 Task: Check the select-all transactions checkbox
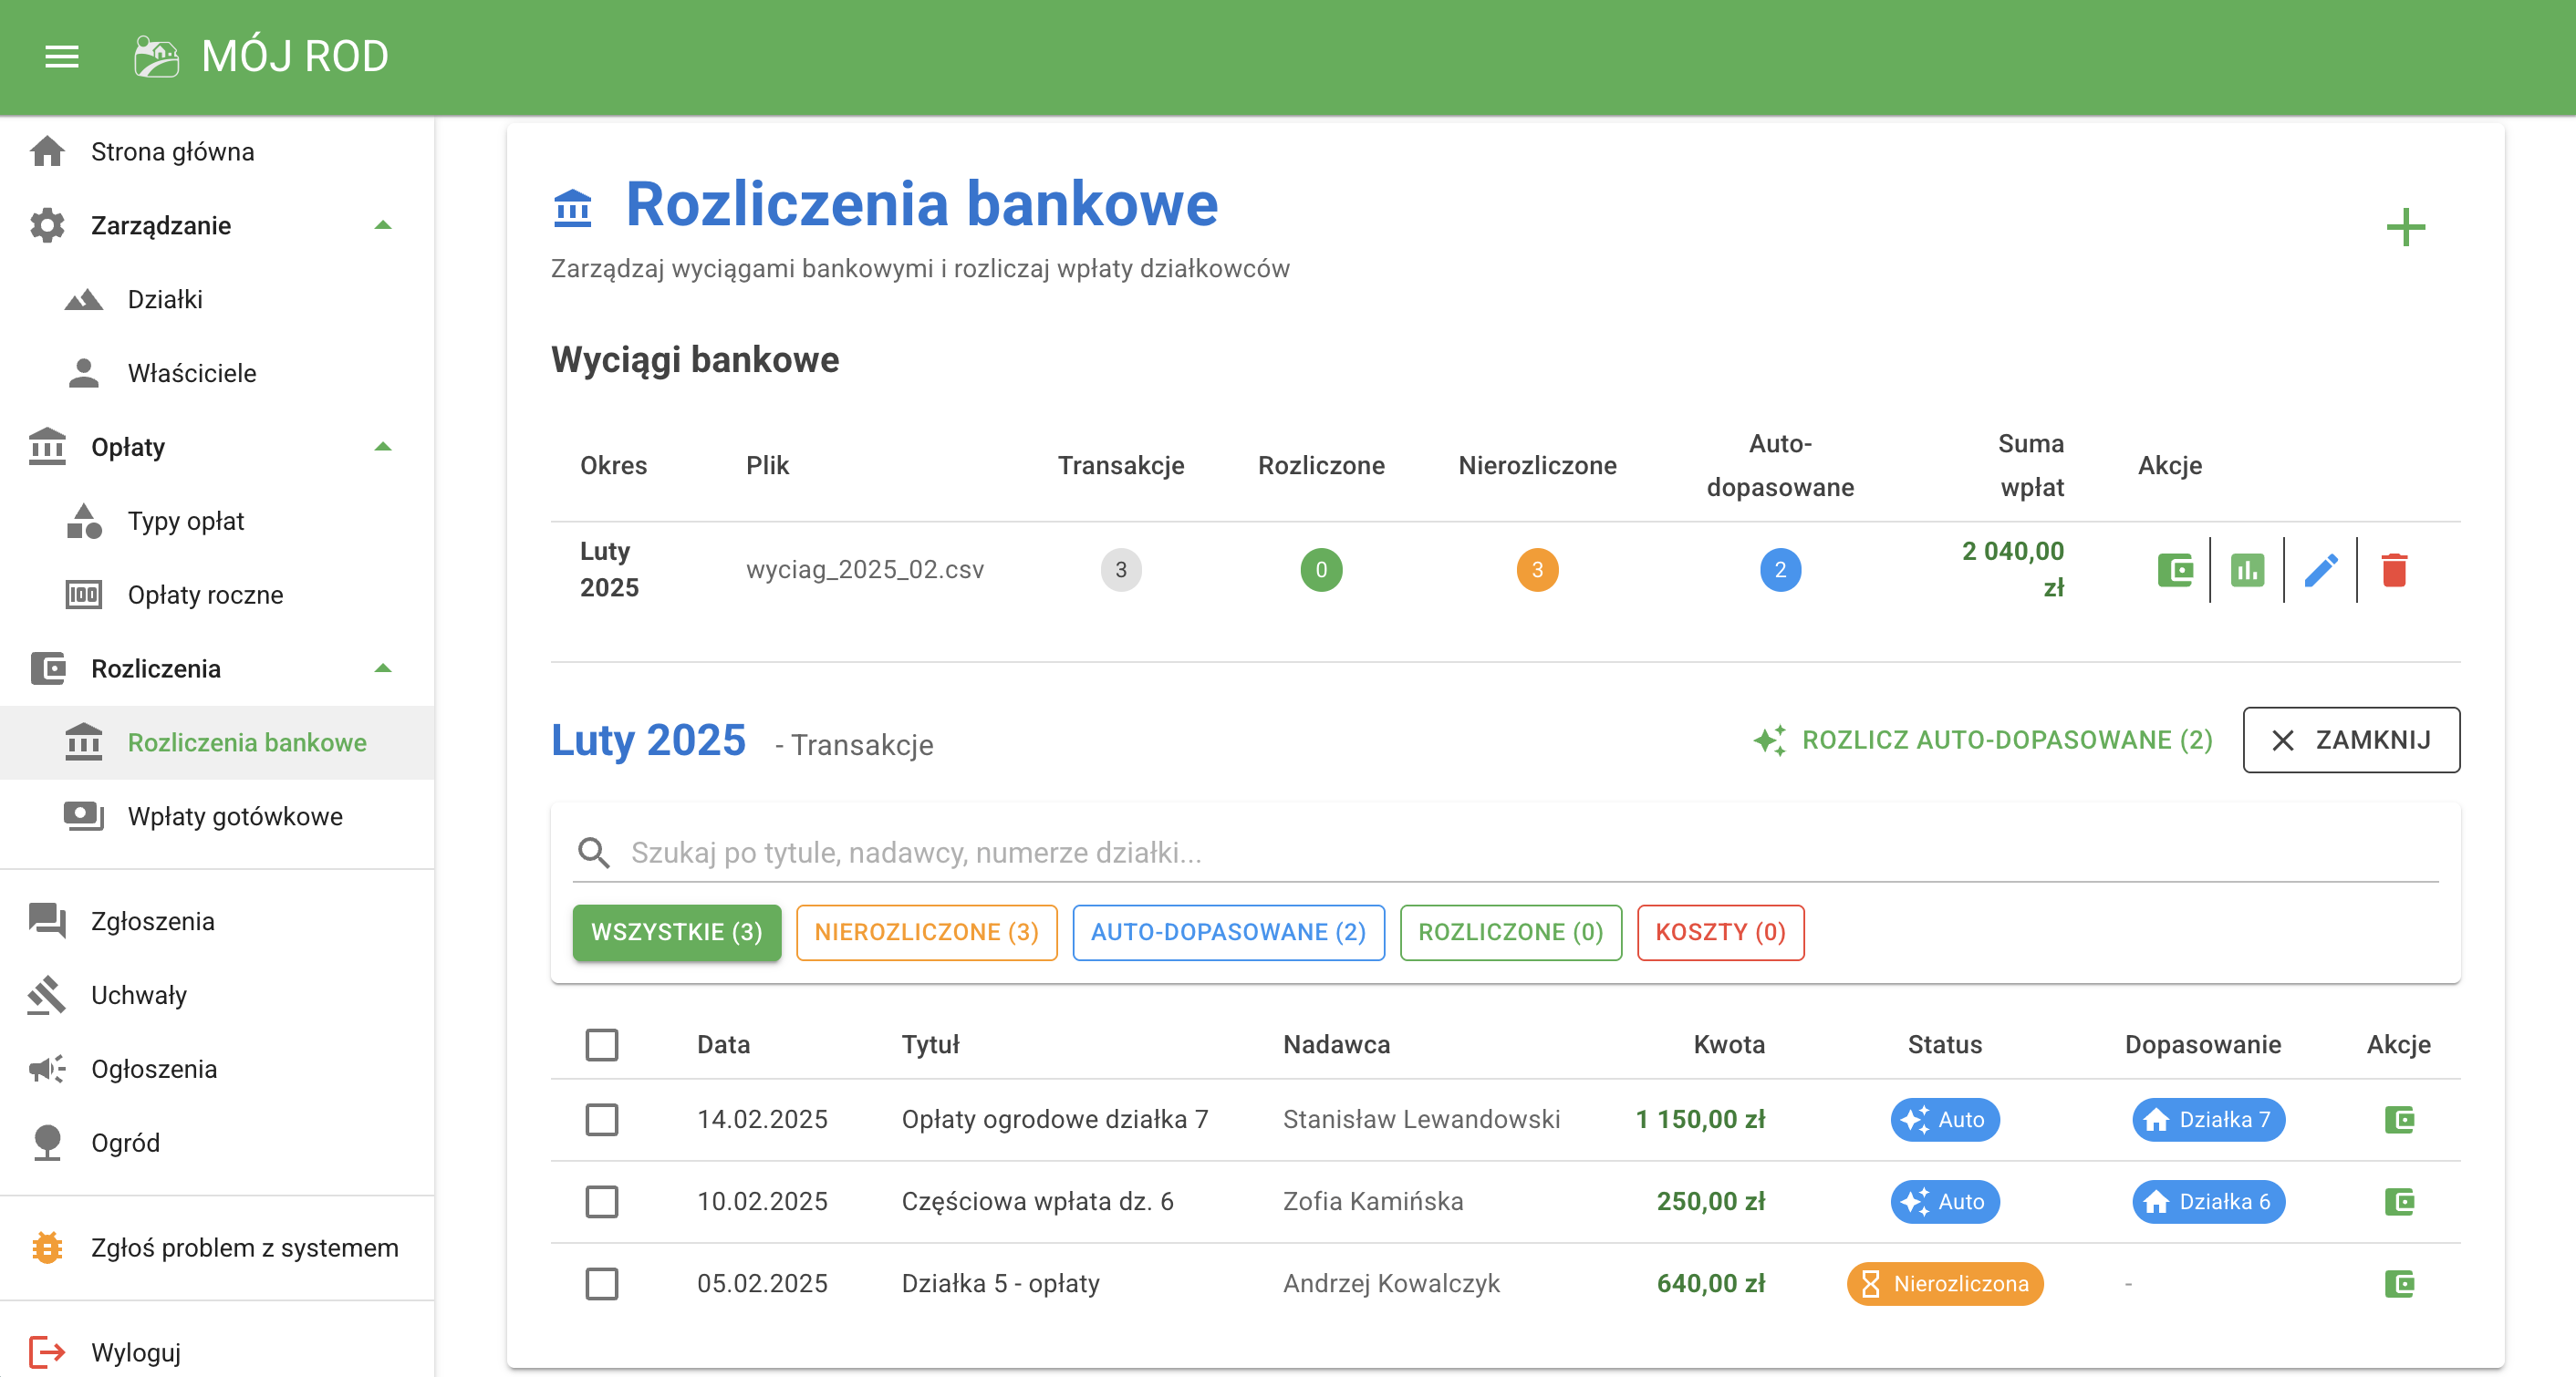pos(602,1044)
